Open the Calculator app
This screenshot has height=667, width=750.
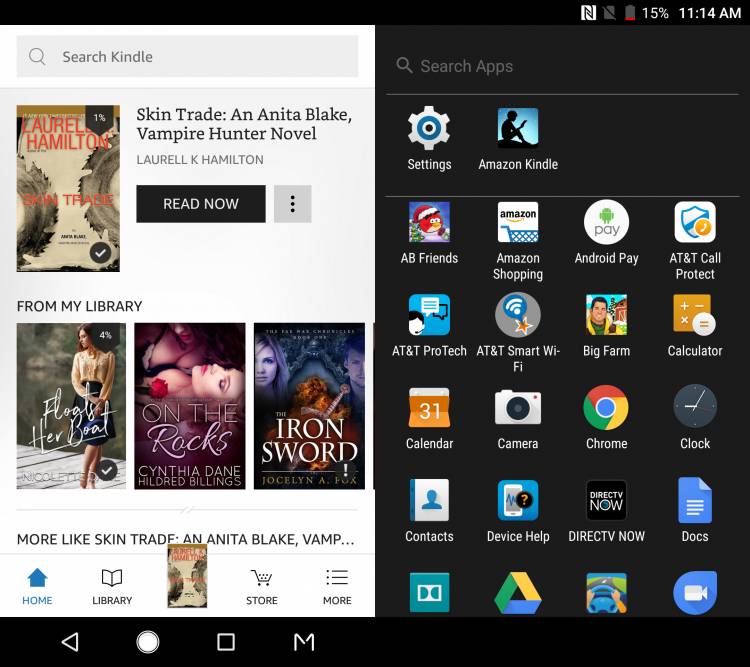[695, 326]
